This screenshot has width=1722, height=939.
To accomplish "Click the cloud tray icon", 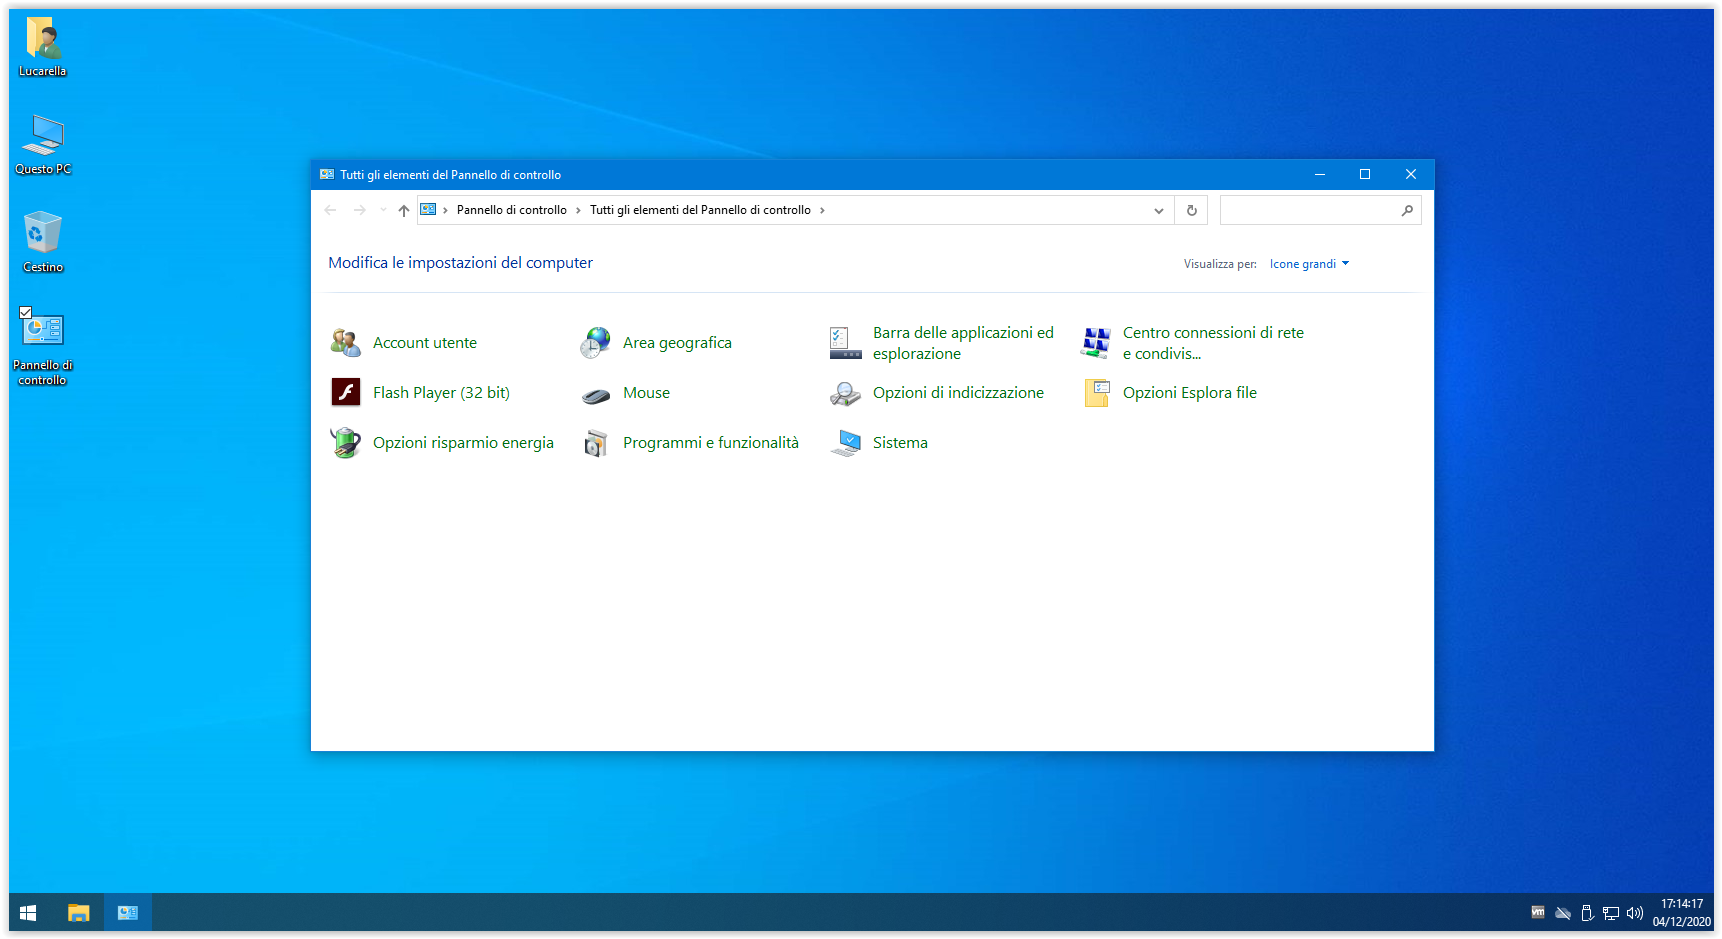I will (x=1563, y=913).
